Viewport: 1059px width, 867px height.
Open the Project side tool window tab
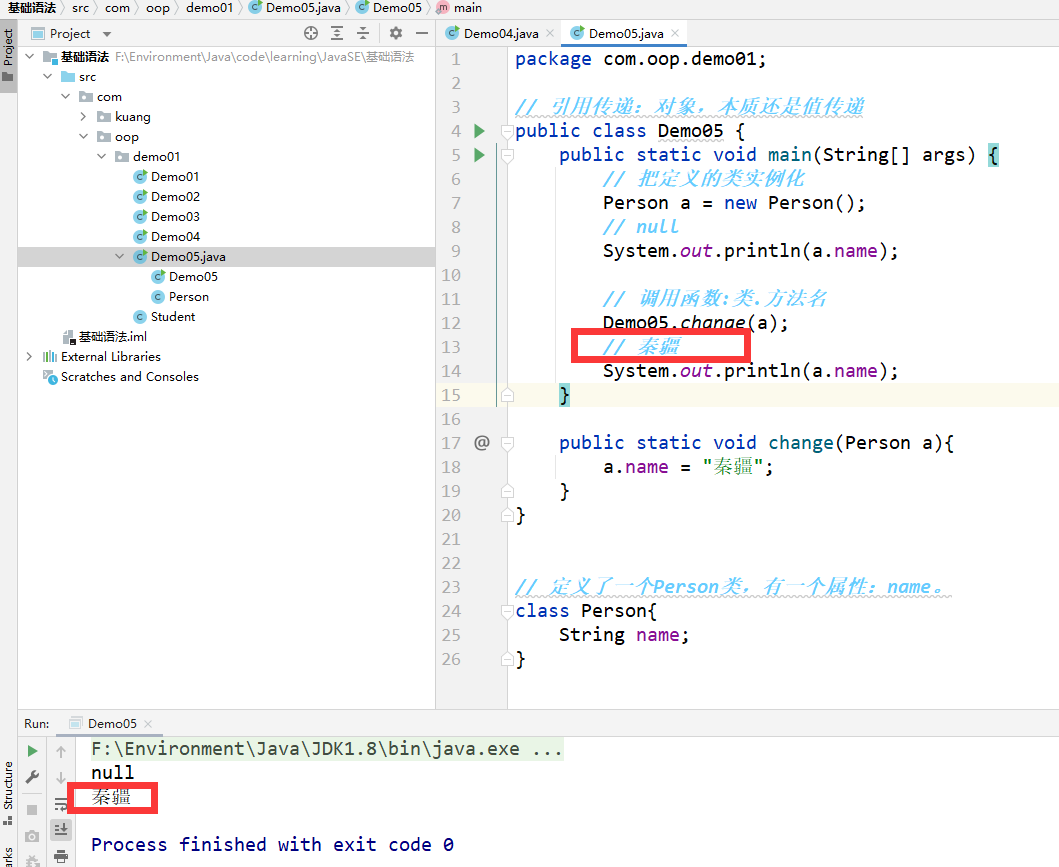8,54
